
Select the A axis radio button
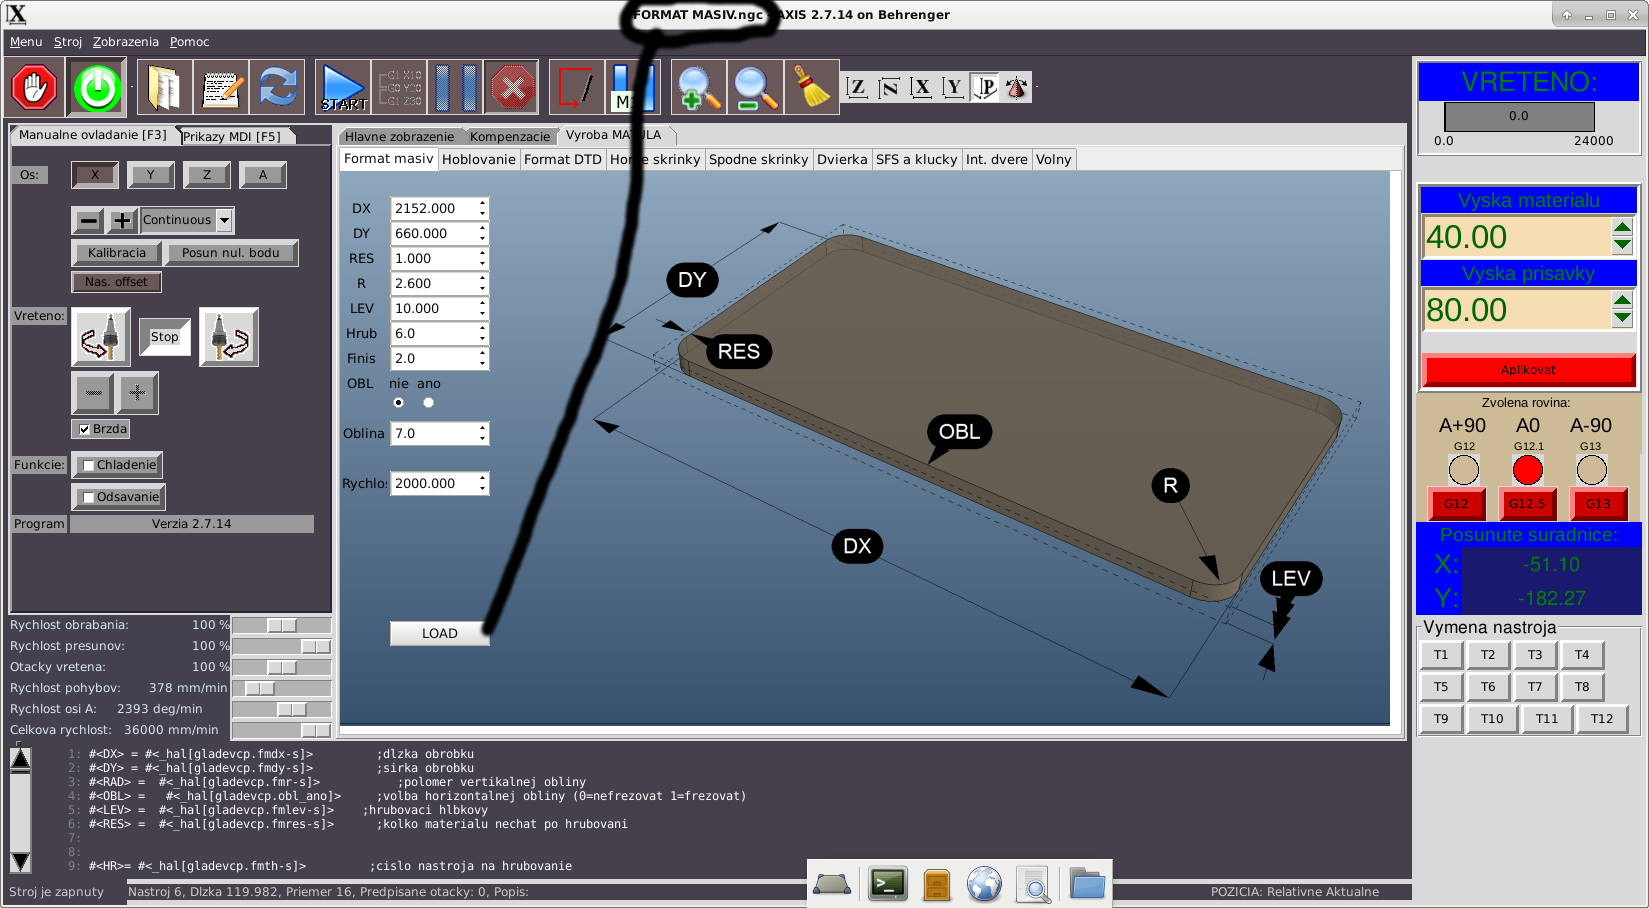click(263, 175)
